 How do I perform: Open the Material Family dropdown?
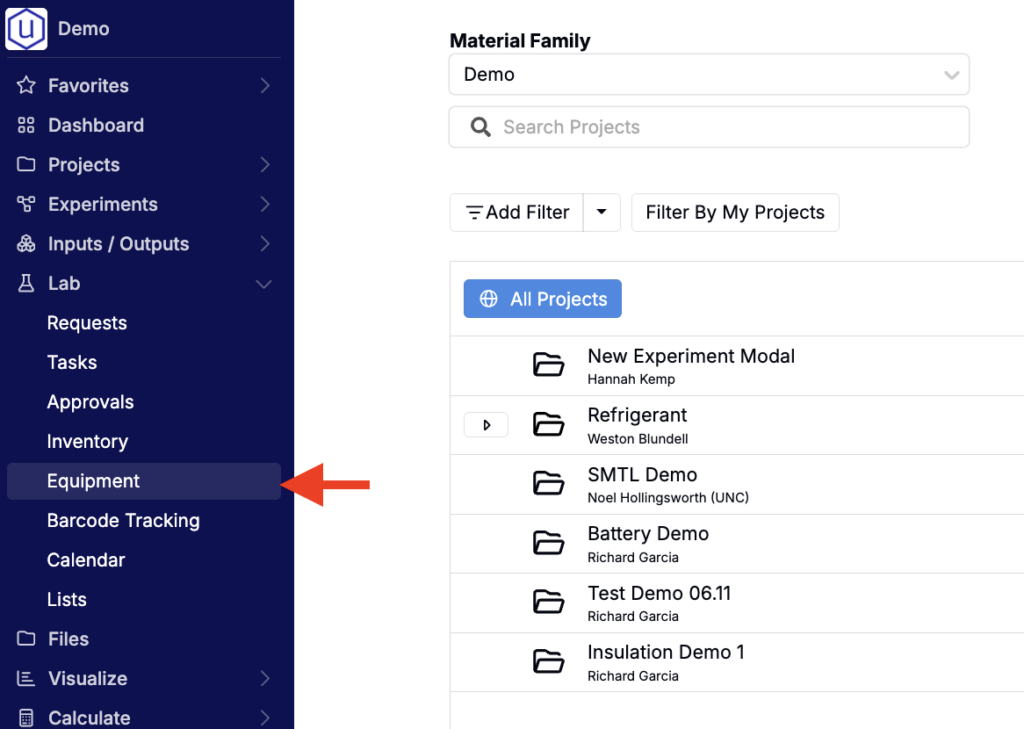(708, 75)
